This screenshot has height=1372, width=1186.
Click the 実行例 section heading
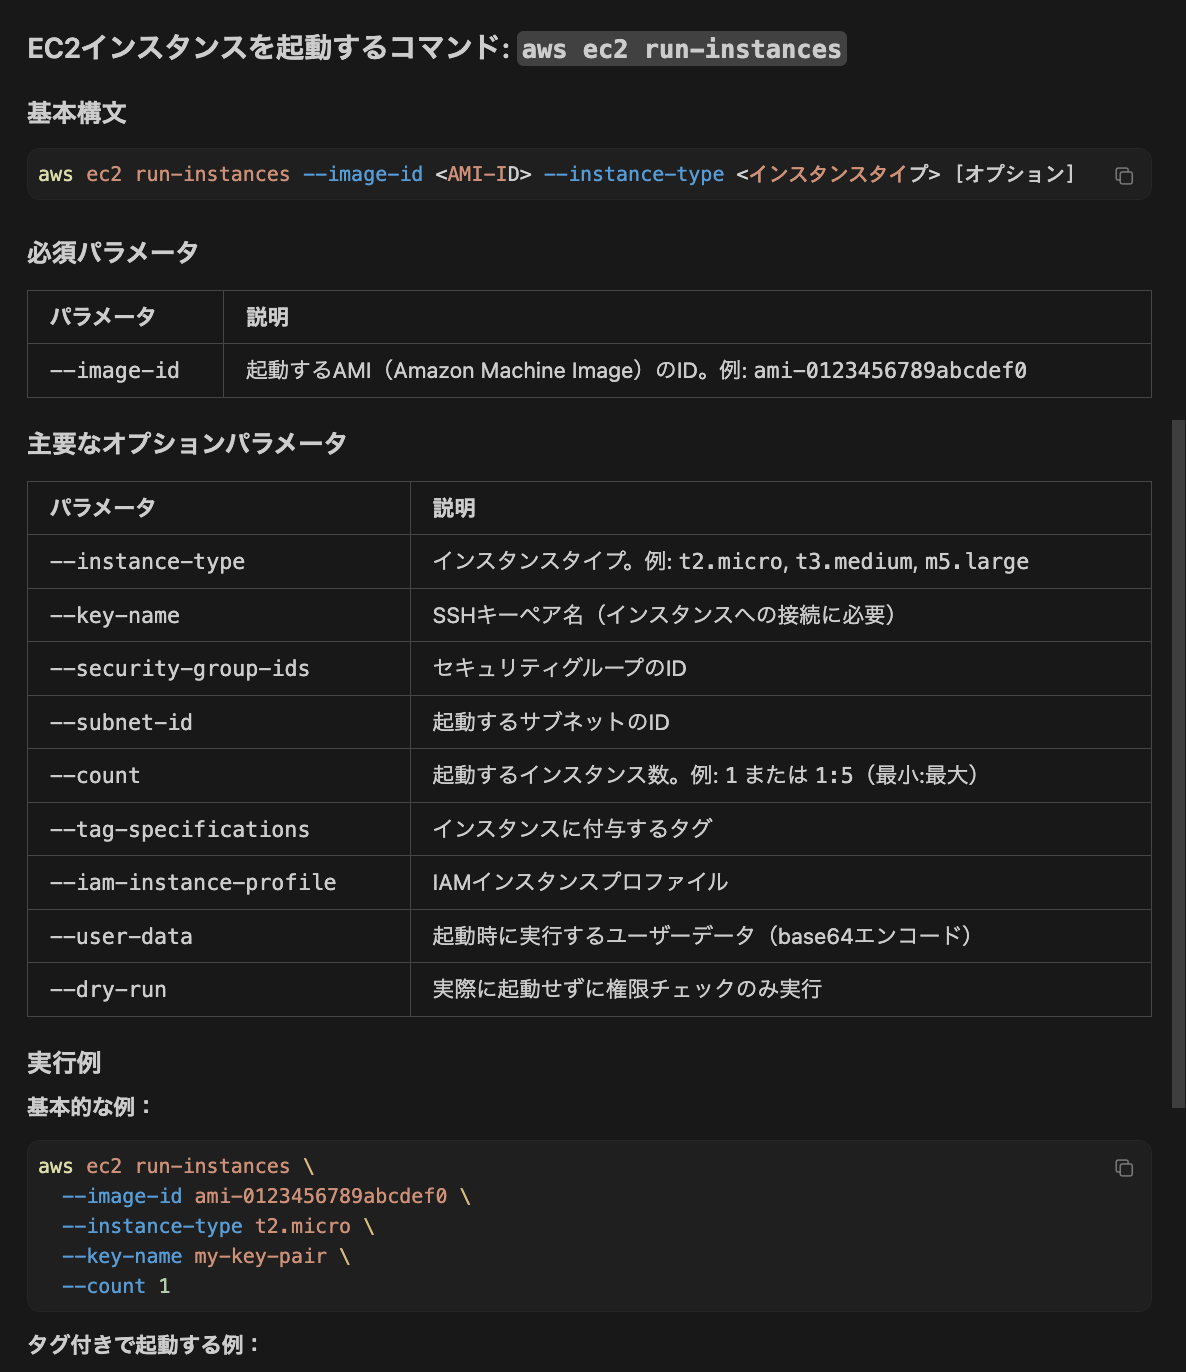(64, 1062)
